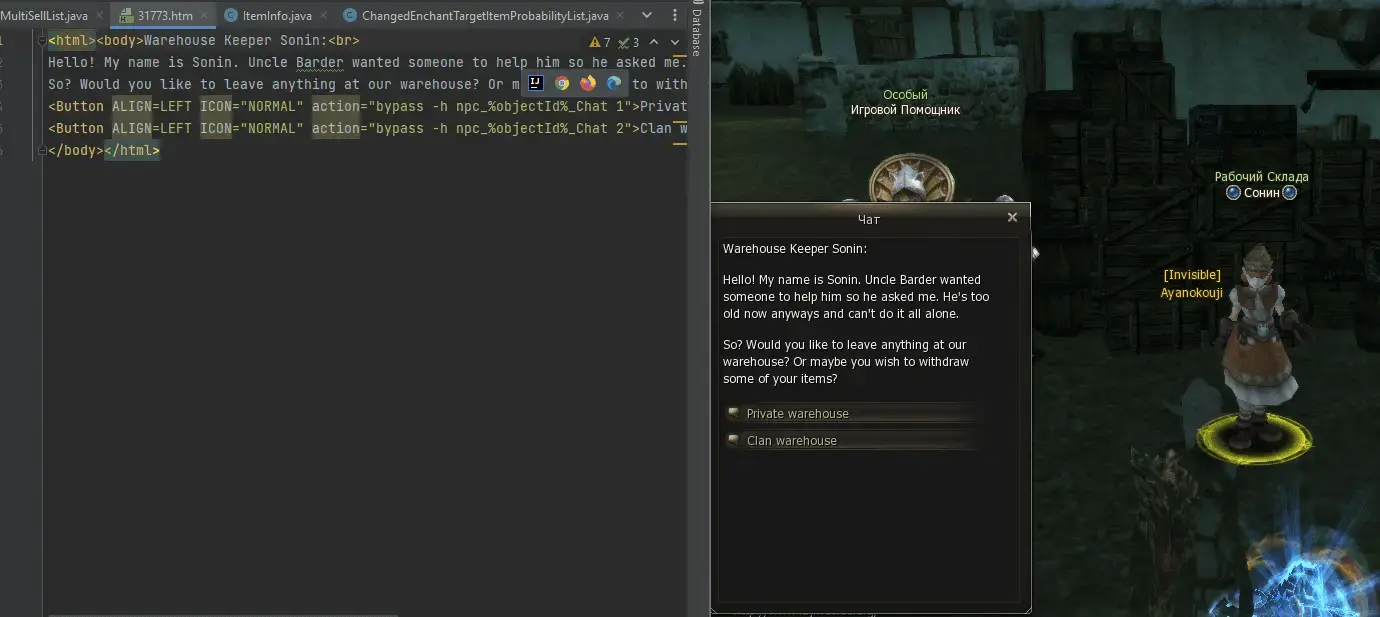This screenshot has height=617, width=1380.
Task: Open the ChangedEnchantTargetItemProbabilityList.java tab
Action: [484, 16]
